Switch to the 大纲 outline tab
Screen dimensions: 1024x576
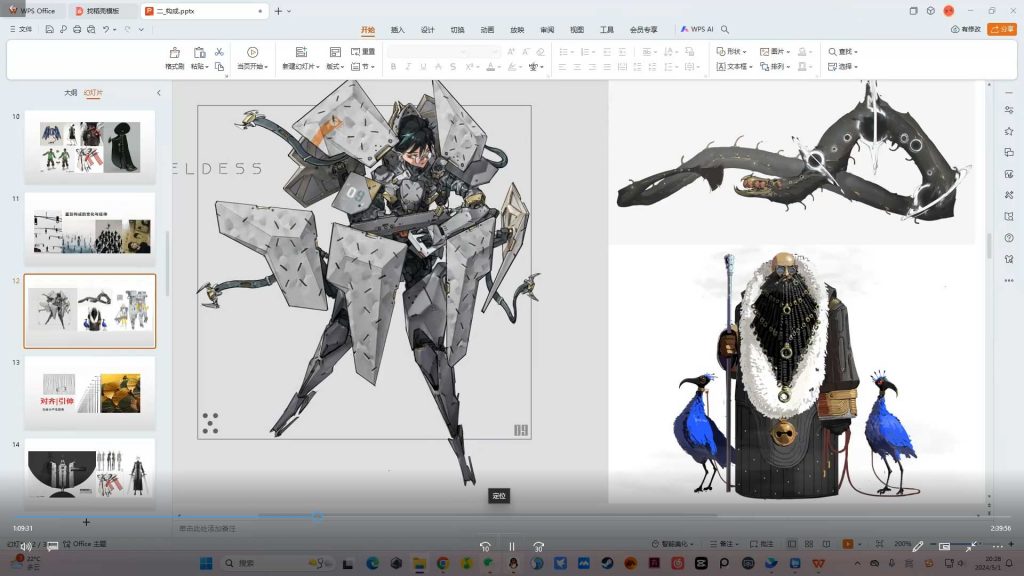click(x=71, y=92)
